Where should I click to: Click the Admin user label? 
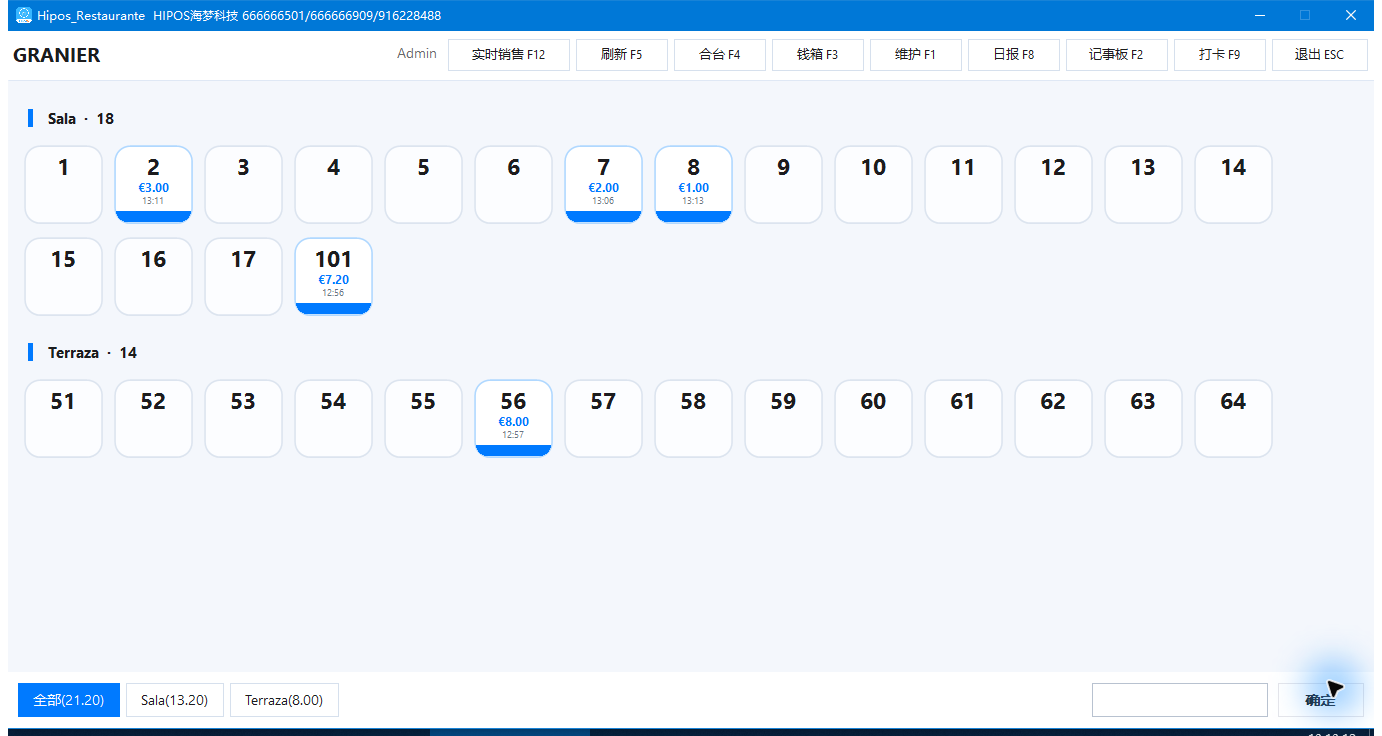(x=417, y=54)
